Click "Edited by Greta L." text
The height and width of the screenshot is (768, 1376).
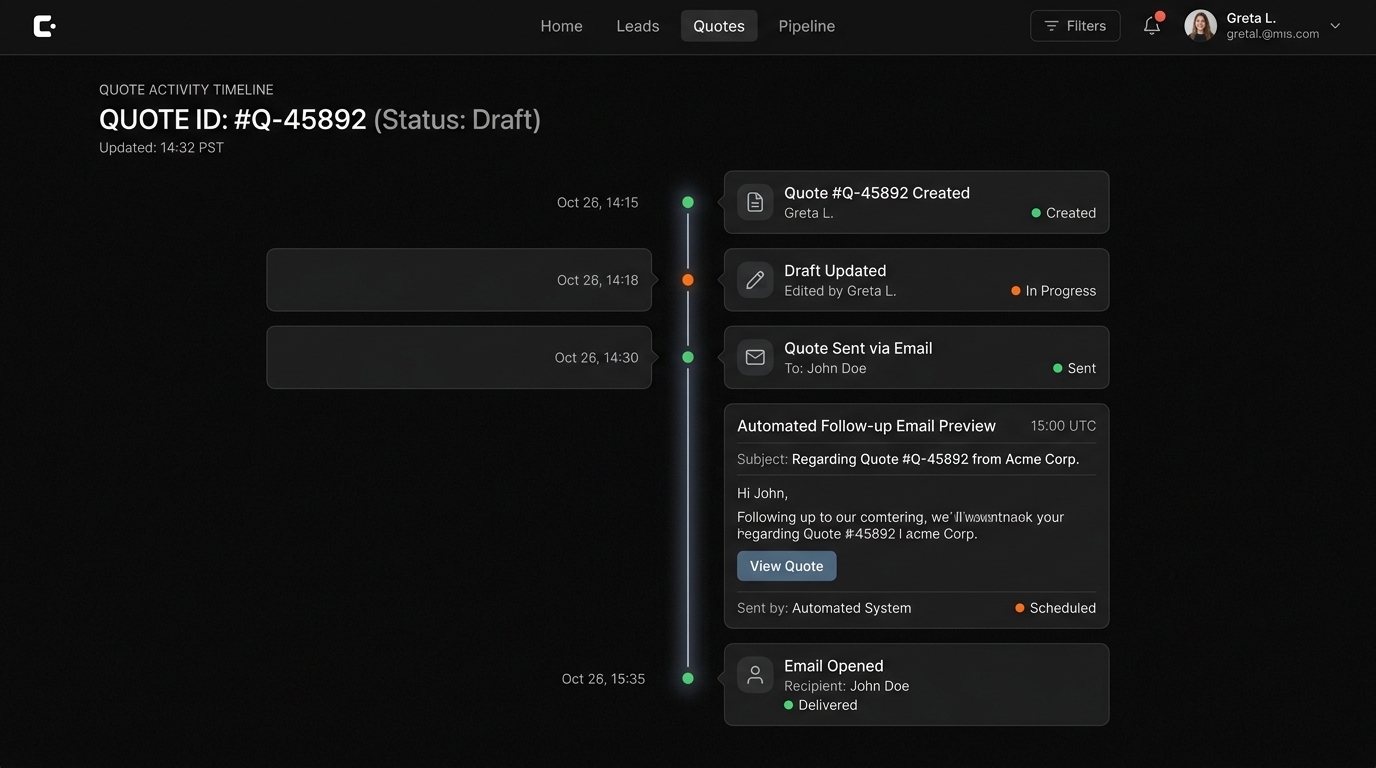pos(840,291)
